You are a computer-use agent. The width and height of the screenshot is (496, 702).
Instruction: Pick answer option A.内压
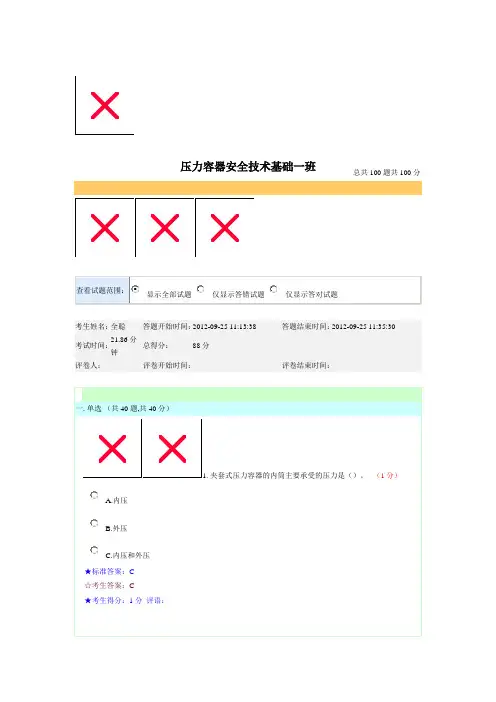pos(94,495)
